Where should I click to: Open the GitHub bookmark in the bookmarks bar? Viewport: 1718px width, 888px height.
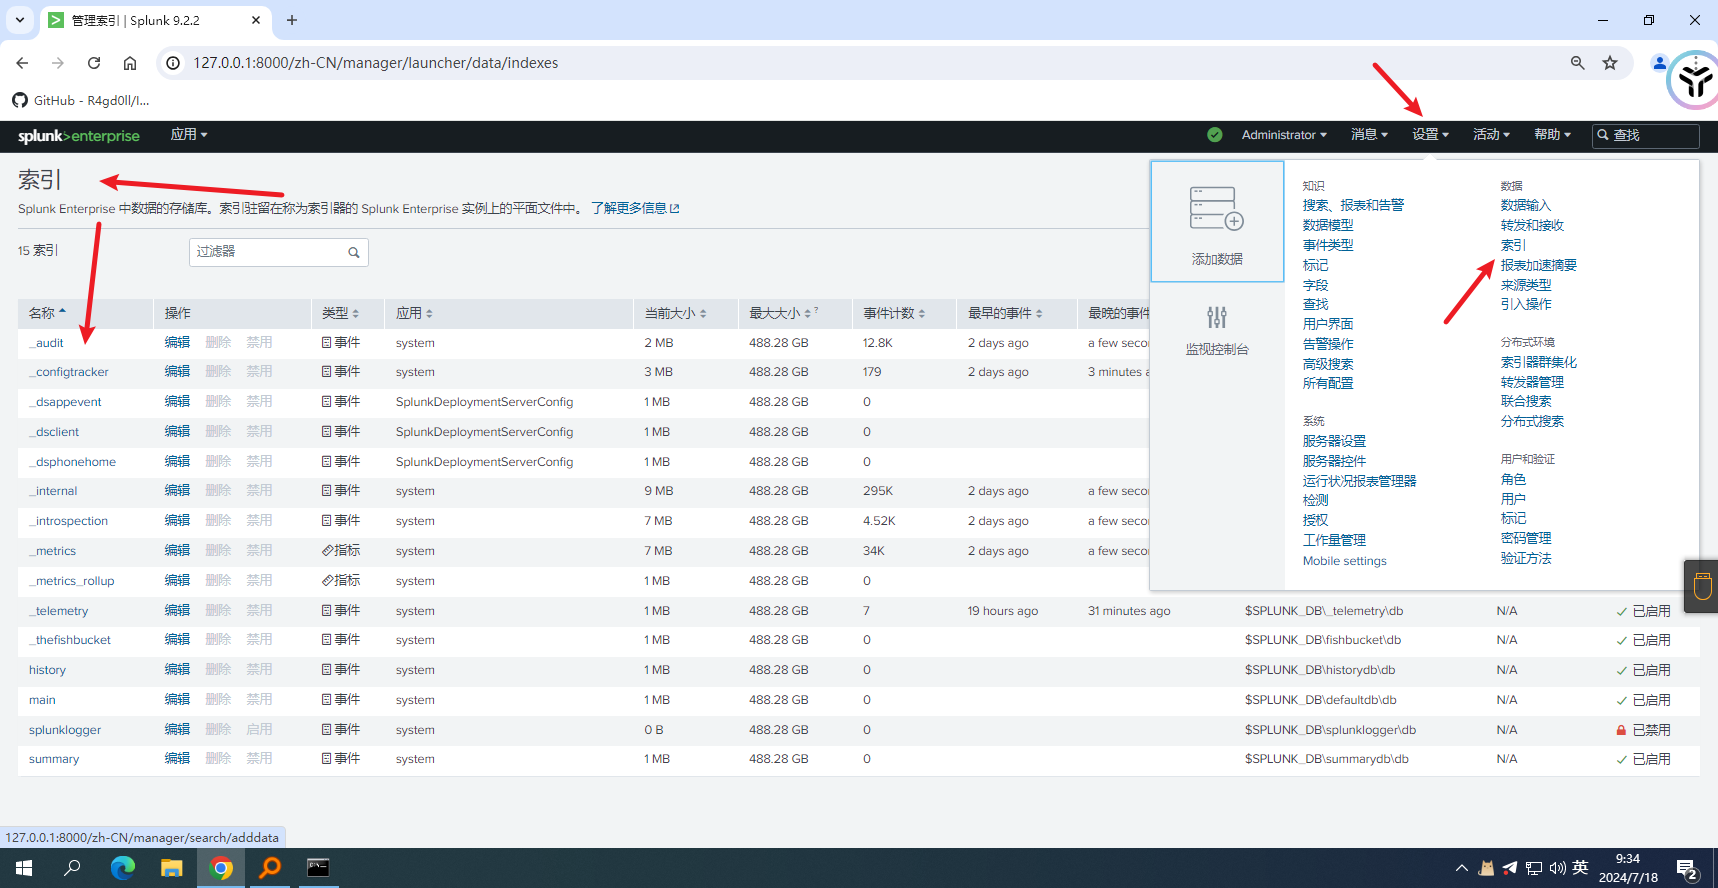click(x=81, y=101)
